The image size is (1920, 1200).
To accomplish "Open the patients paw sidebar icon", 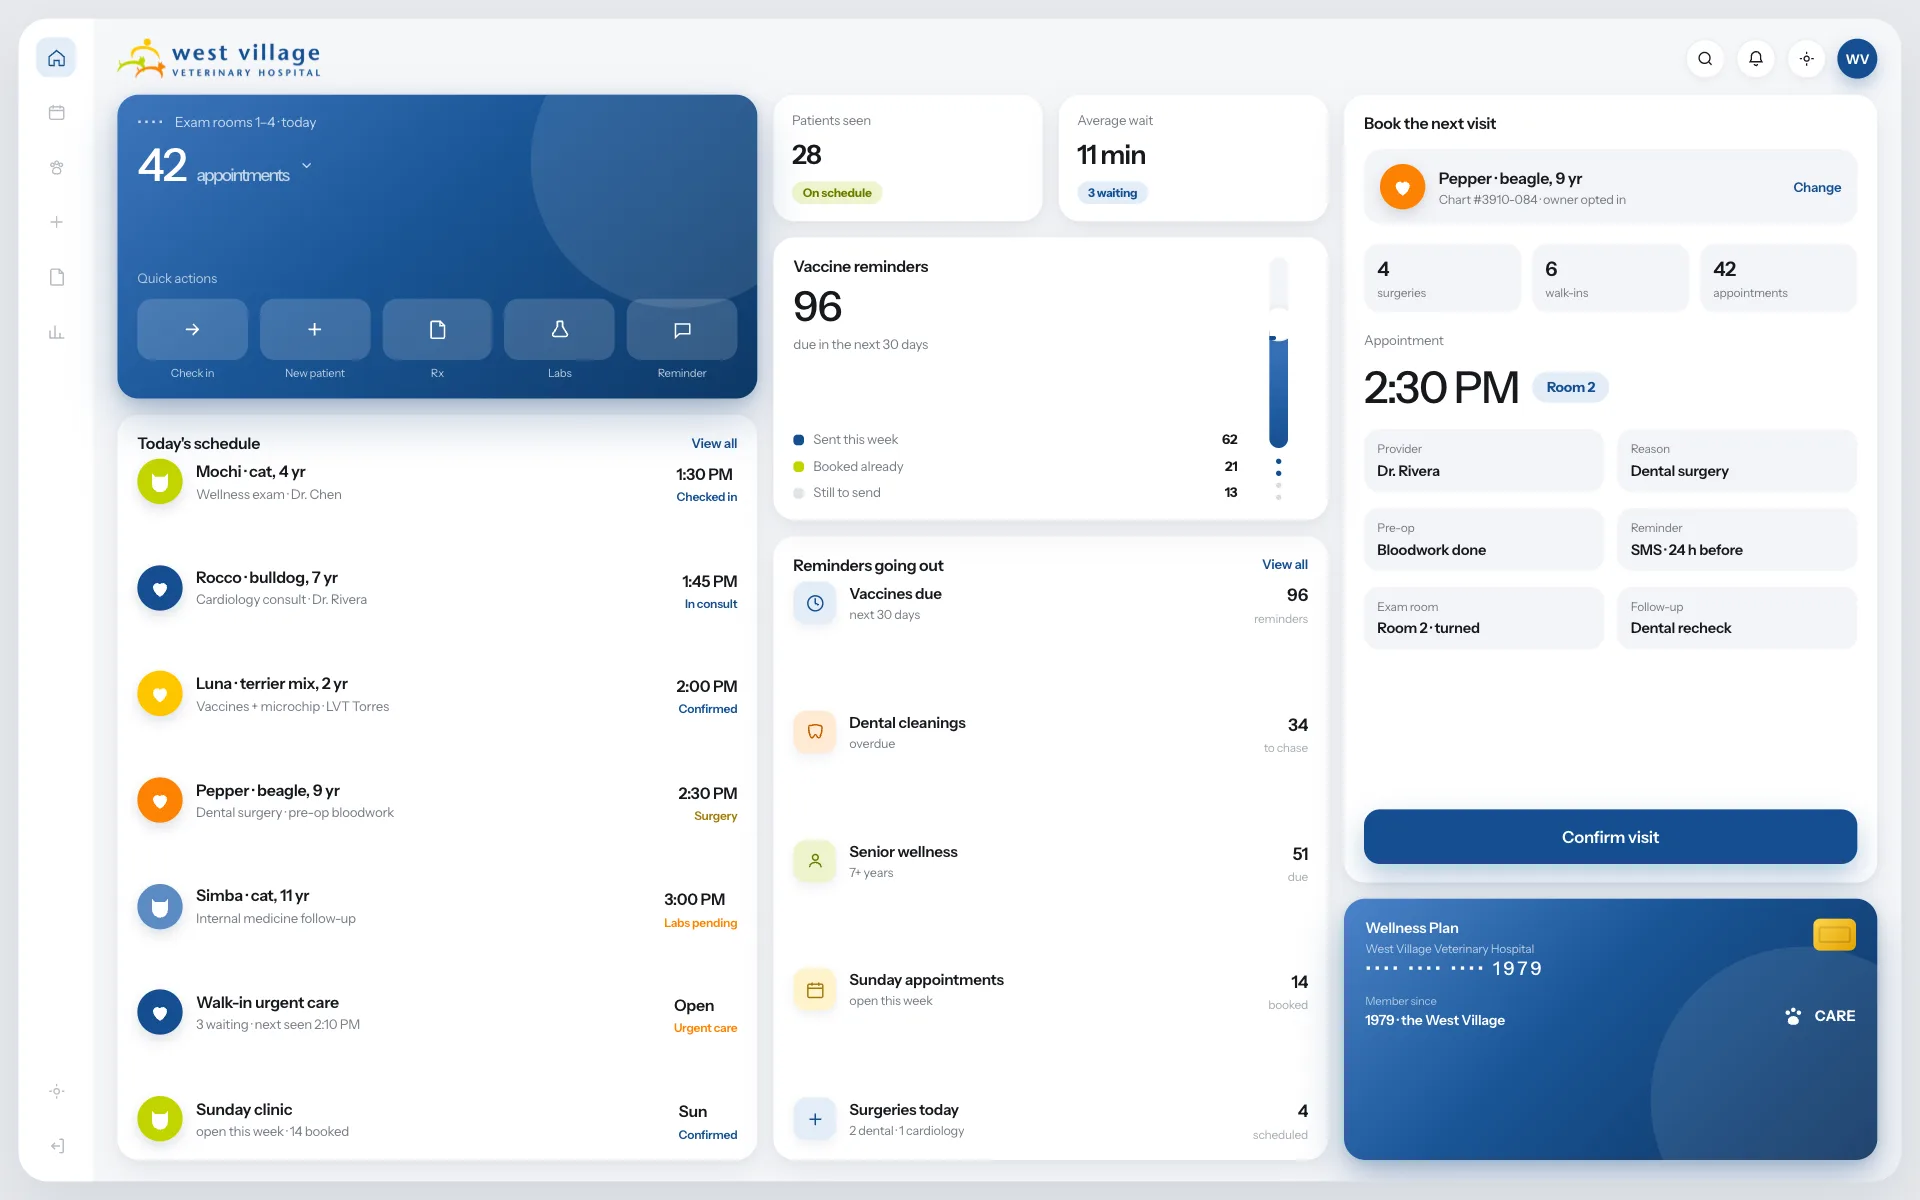I will (x=56, y=168).
